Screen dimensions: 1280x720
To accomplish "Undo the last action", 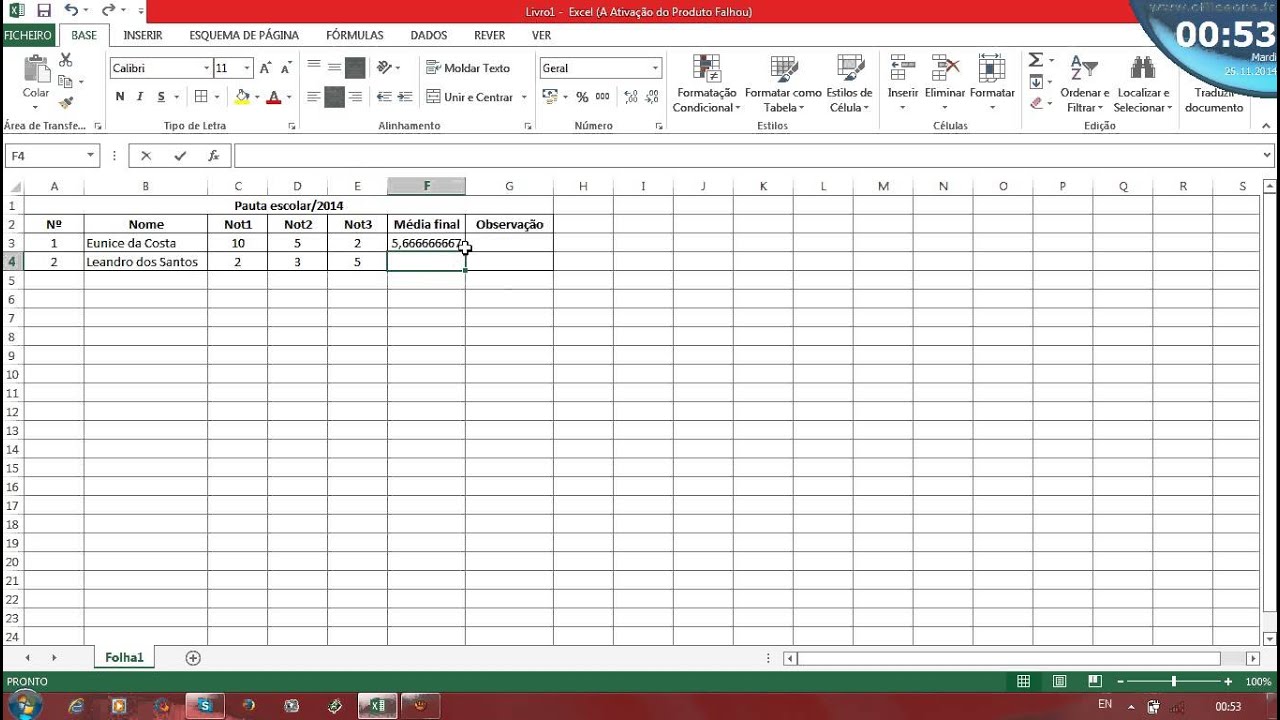I will (70, 11).
